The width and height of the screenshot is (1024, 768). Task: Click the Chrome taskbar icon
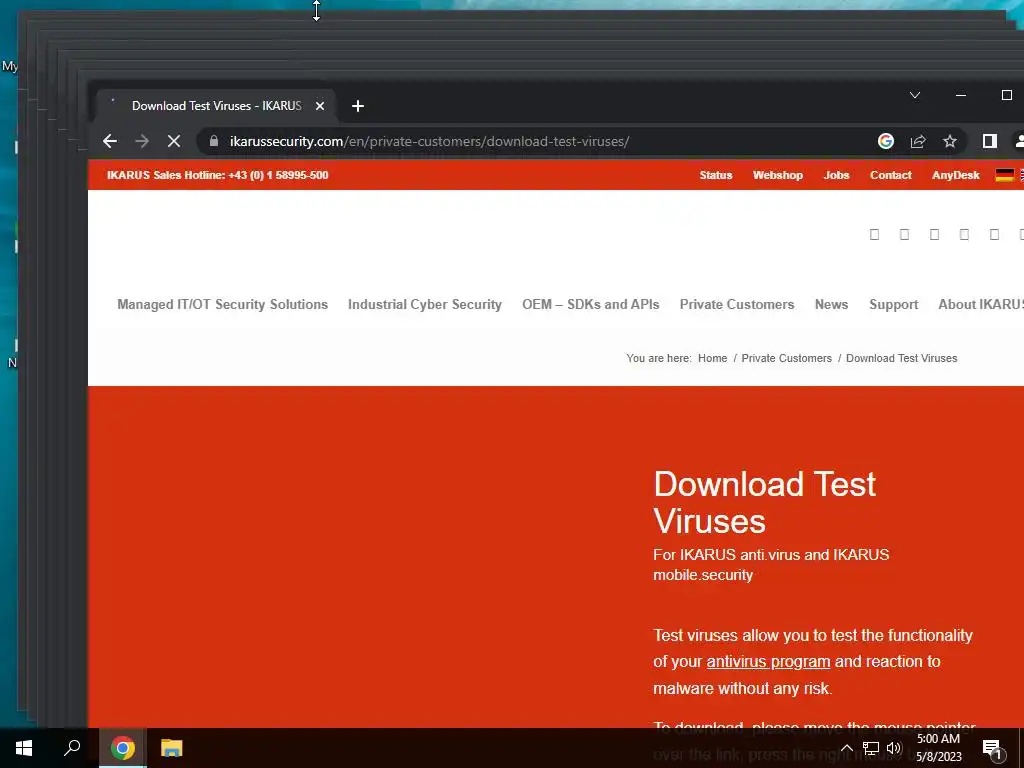(122, 748)
